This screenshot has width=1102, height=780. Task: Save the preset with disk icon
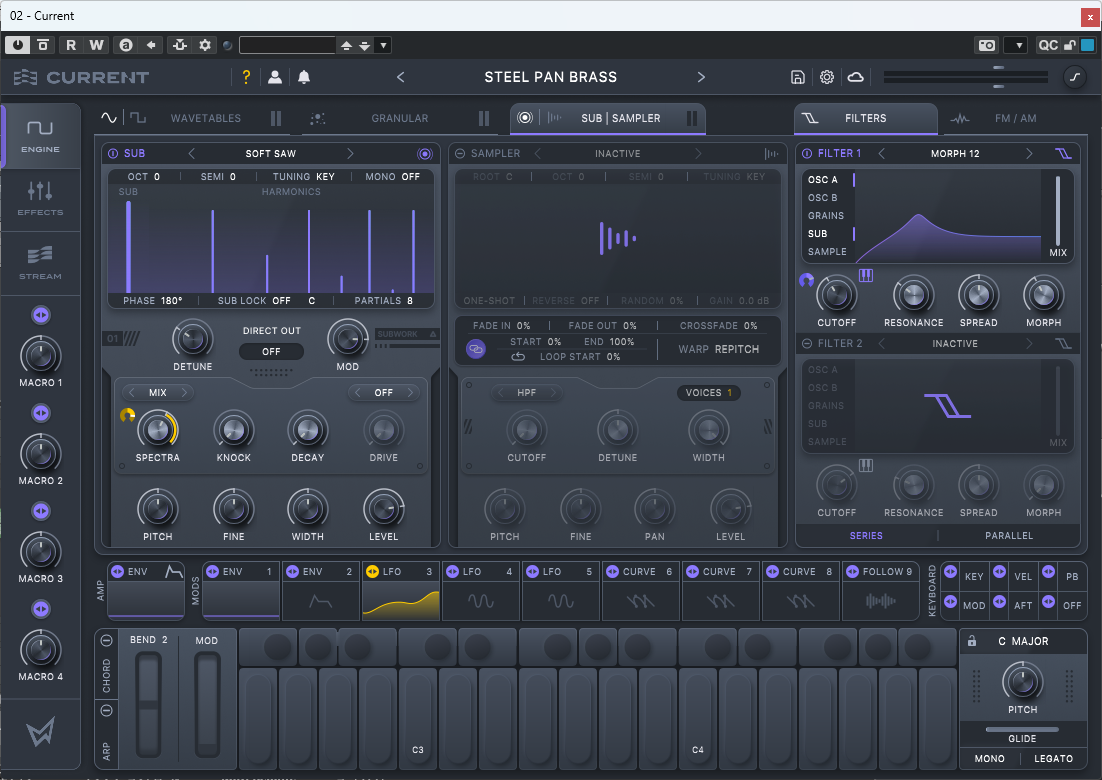798,77
